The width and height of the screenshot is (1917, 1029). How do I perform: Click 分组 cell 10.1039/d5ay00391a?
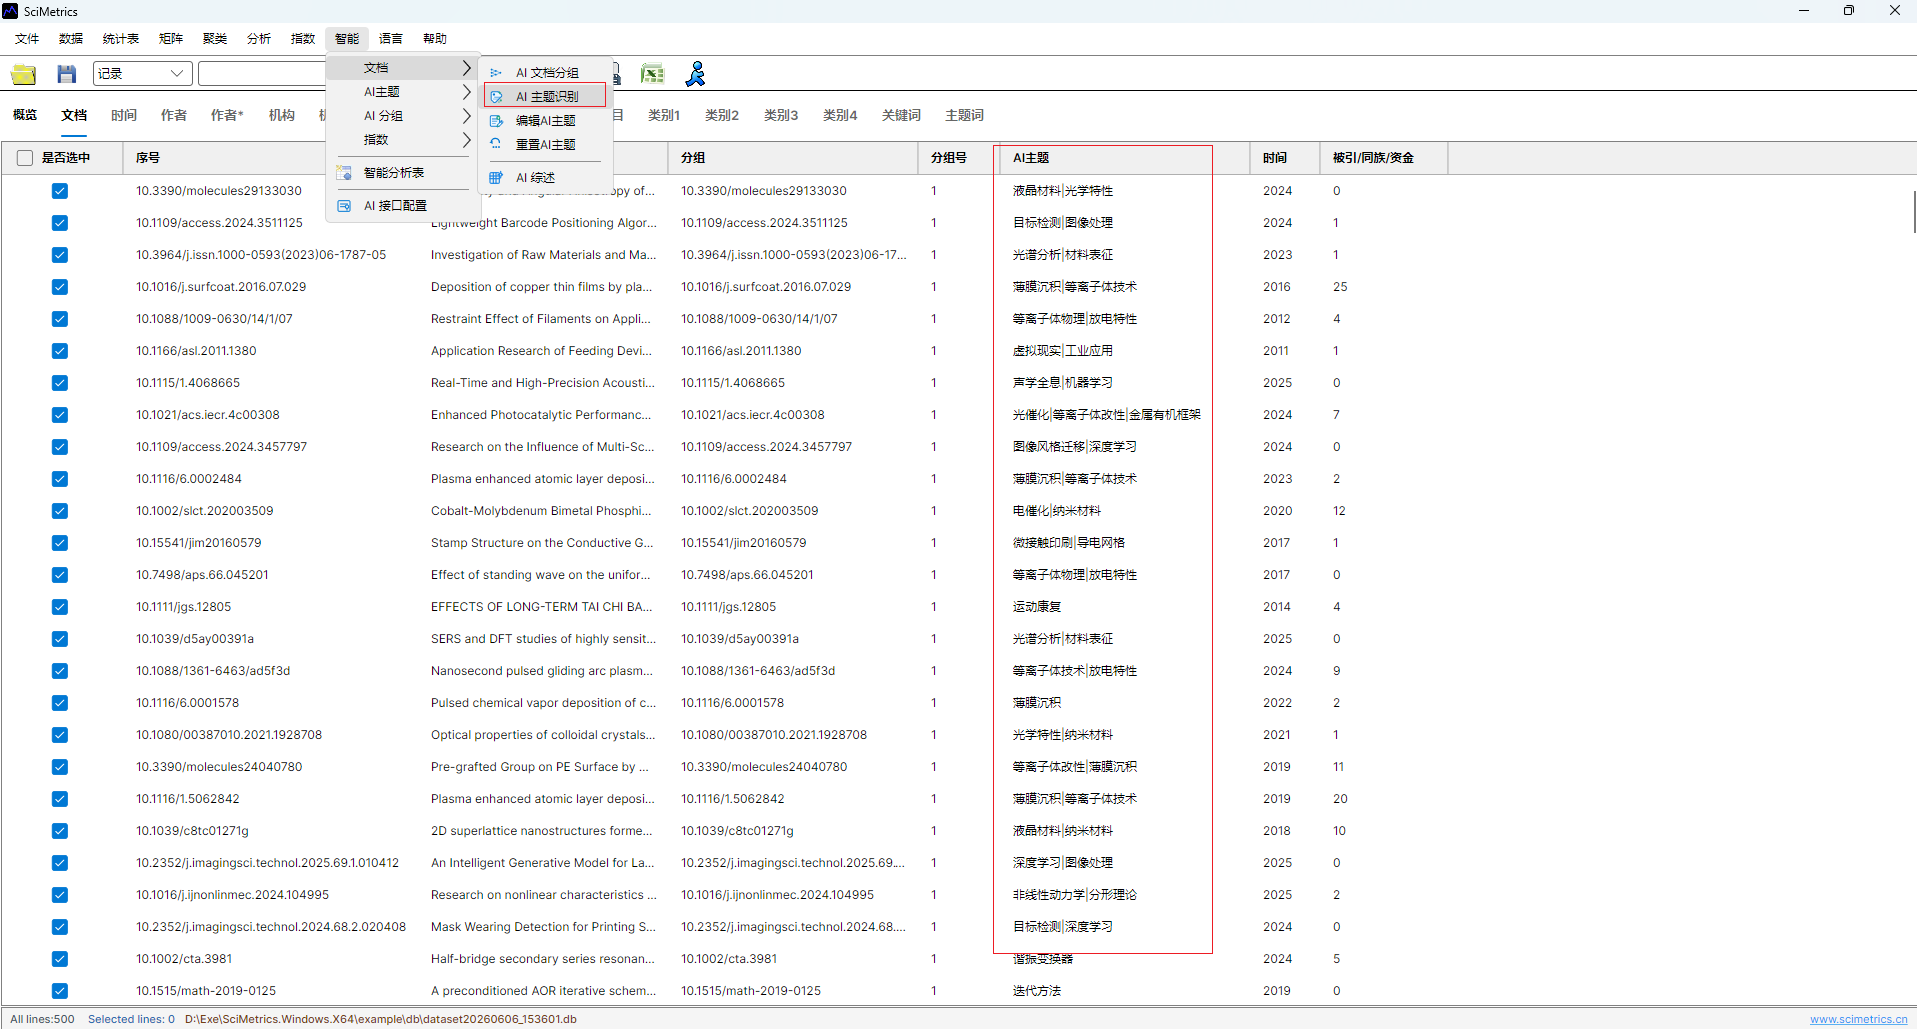pos(740,639)
